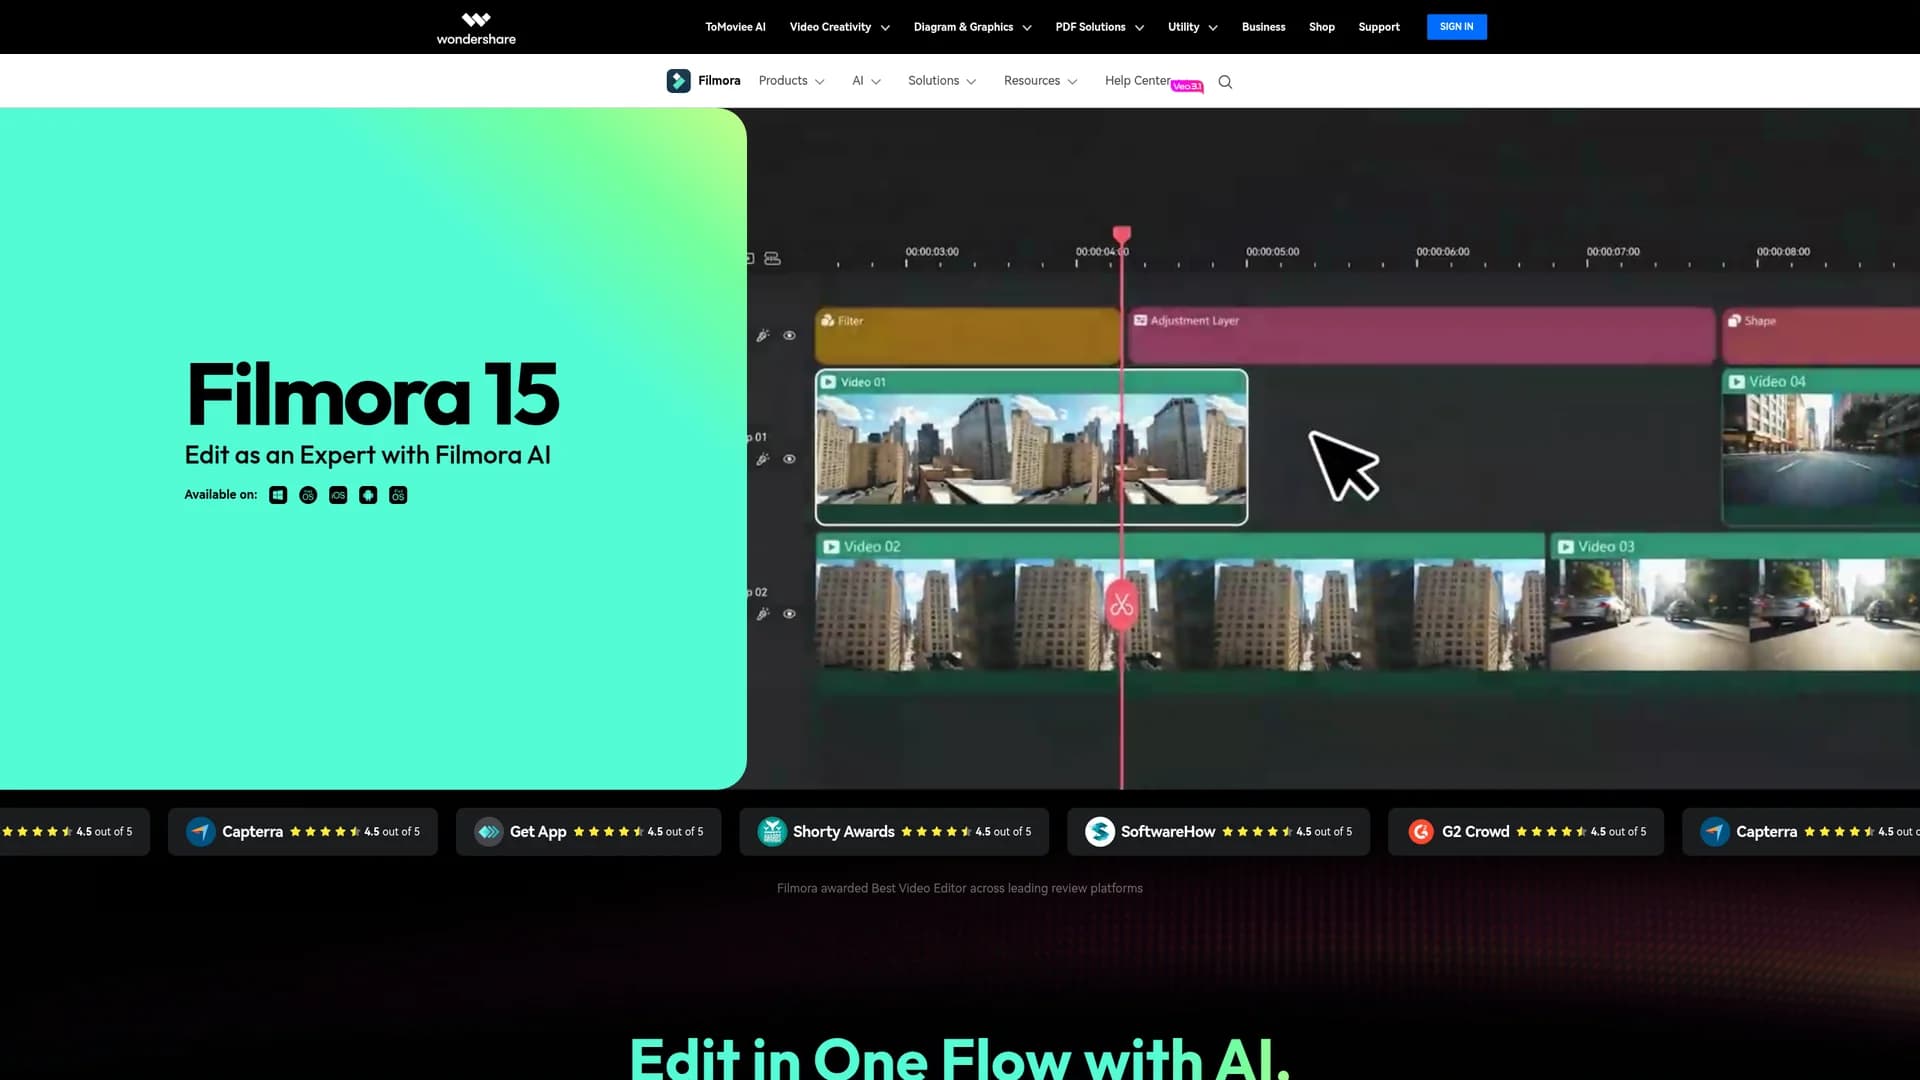Viewport: 1920px width, 1080px height.
Task: Click the SIGN IN button
Action: coord(1456,27)
